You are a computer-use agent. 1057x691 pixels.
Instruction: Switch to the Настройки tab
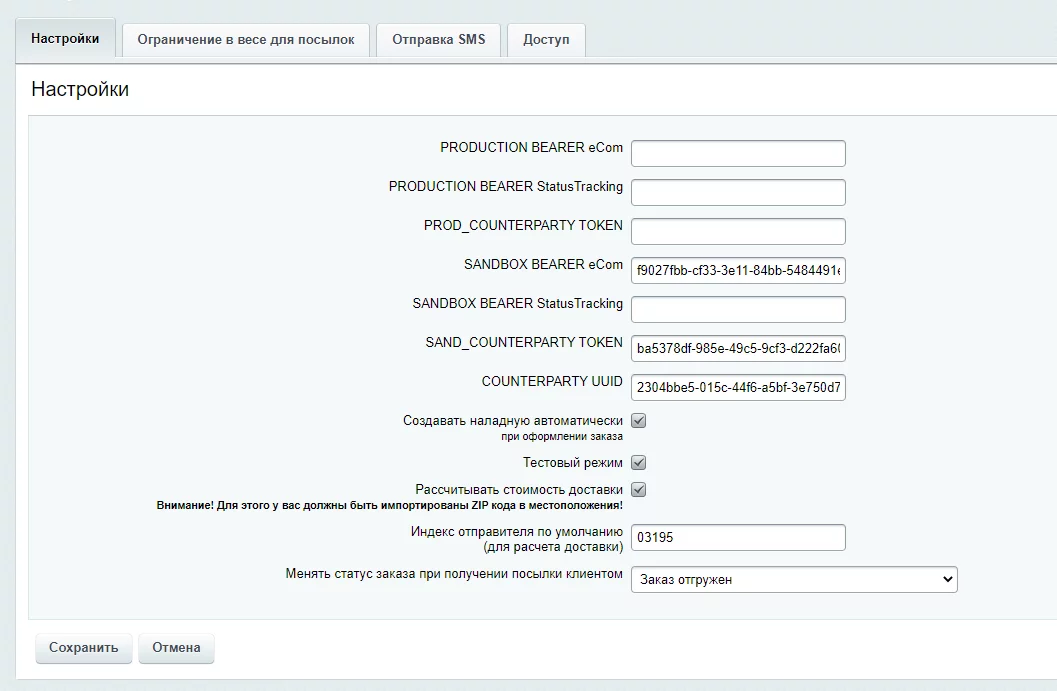pos(65,39)
